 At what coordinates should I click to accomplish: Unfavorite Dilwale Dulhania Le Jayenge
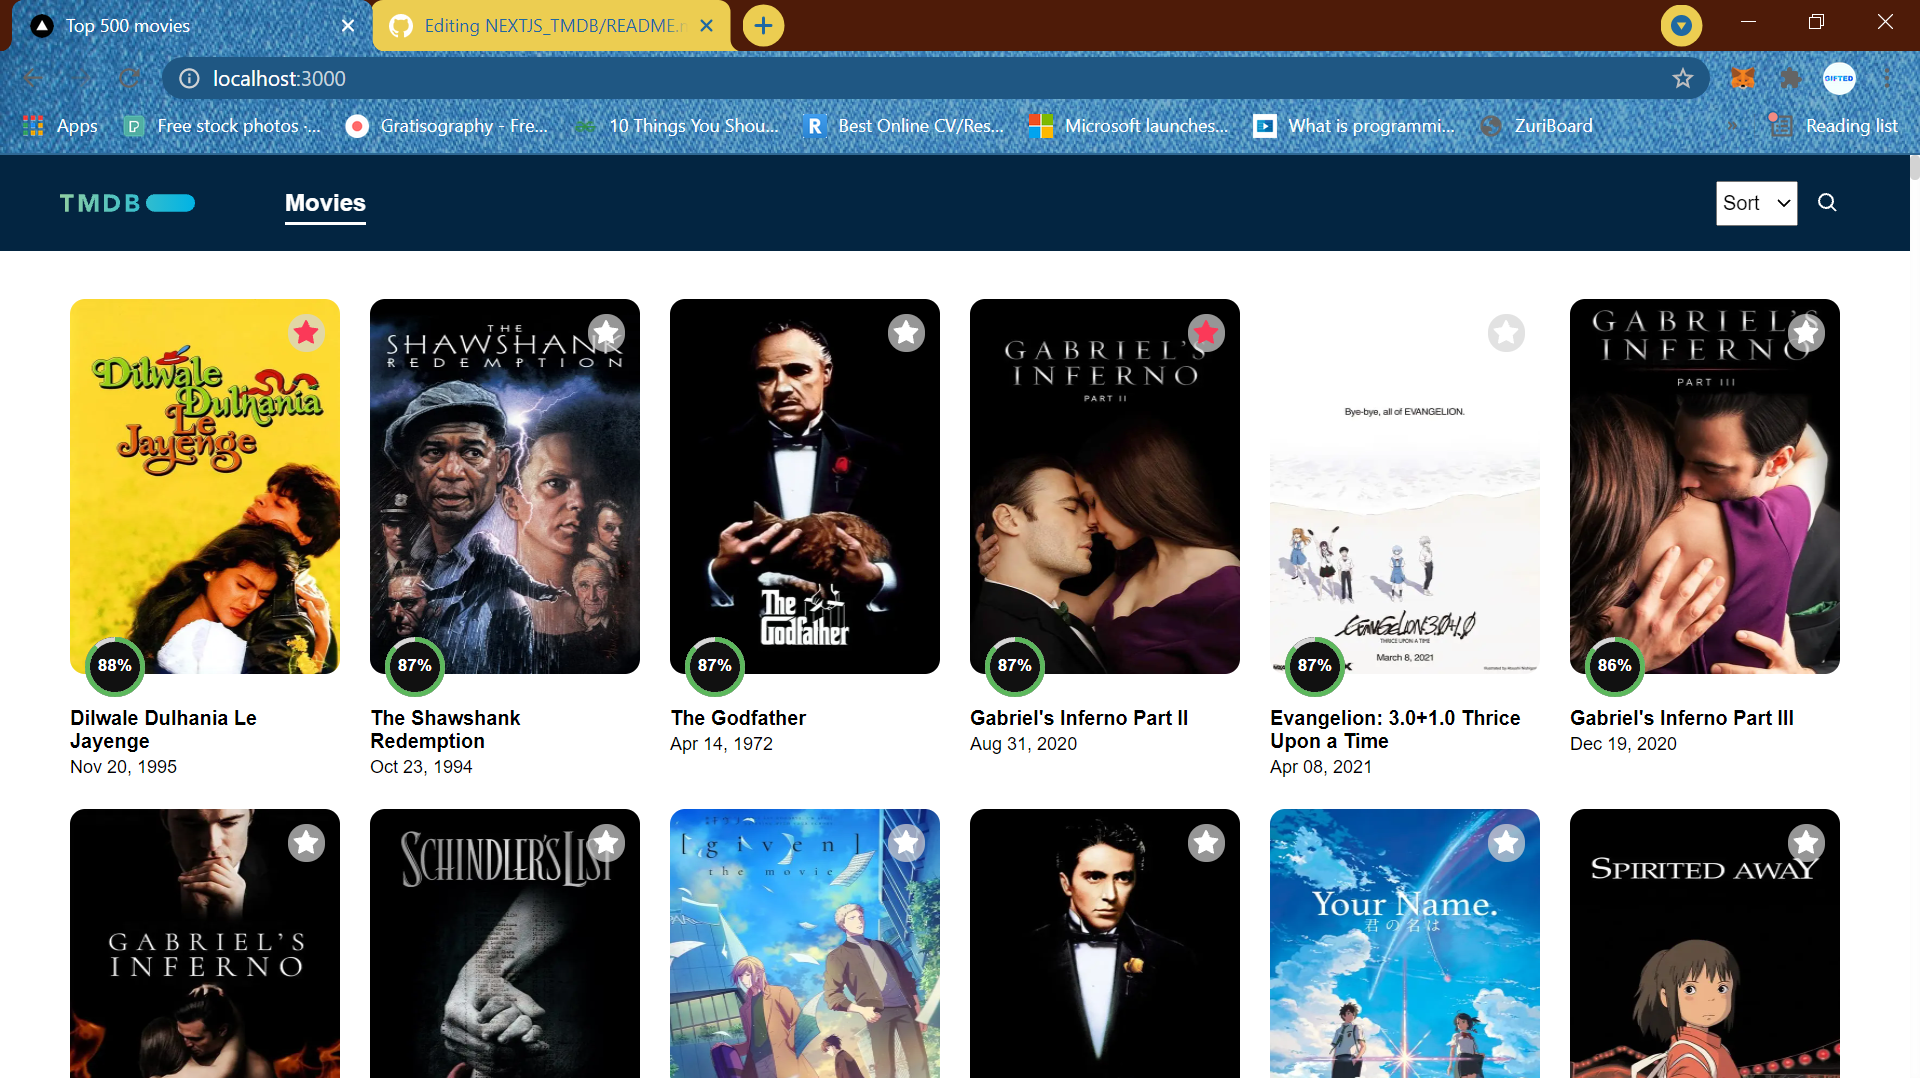(x=306, y=332)
